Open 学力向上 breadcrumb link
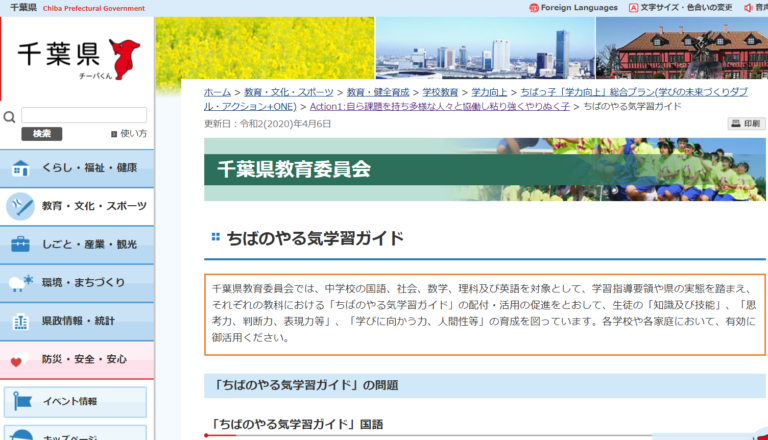 [489, 92]
